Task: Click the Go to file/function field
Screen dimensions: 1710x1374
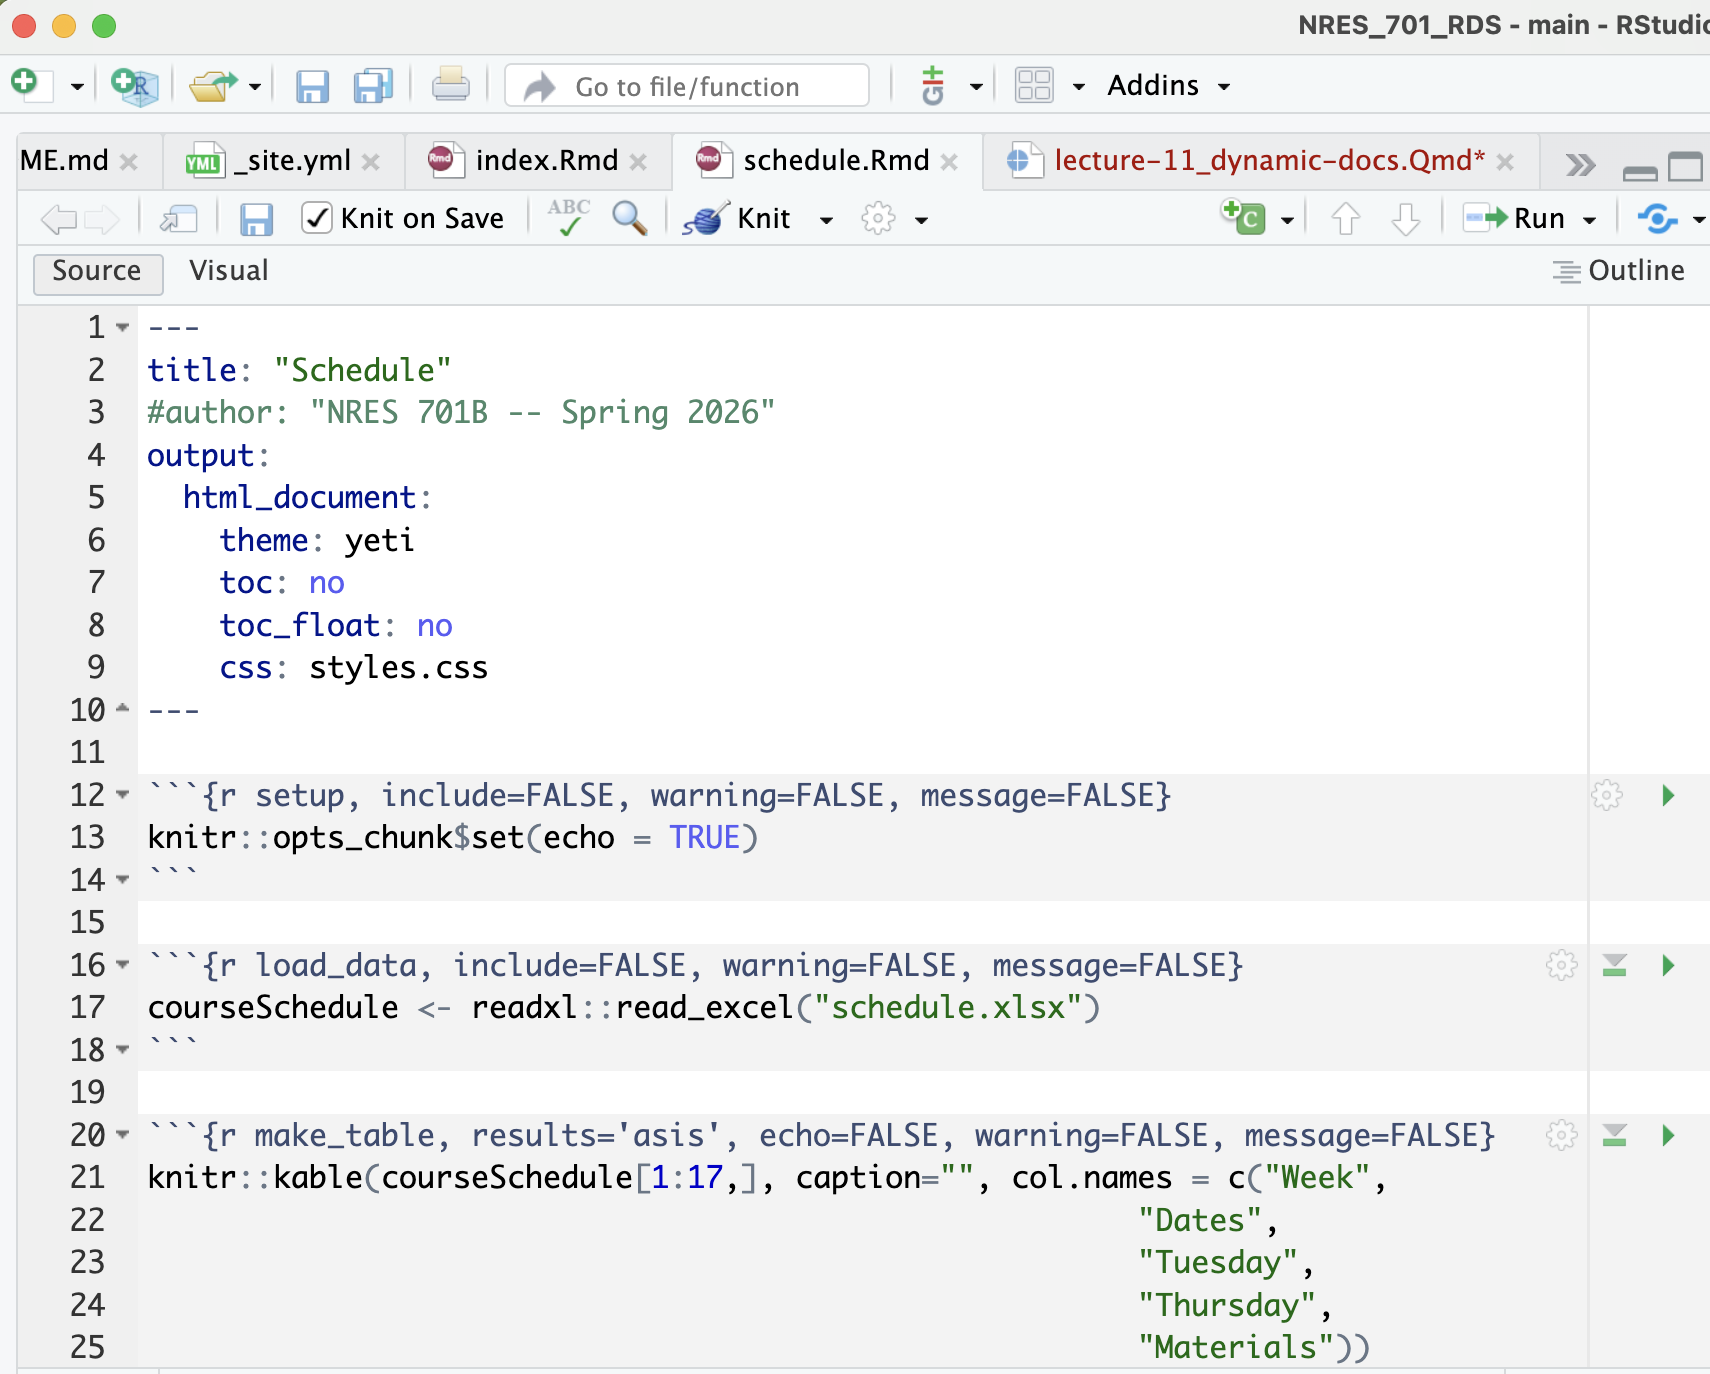Action: click(687, 86)
